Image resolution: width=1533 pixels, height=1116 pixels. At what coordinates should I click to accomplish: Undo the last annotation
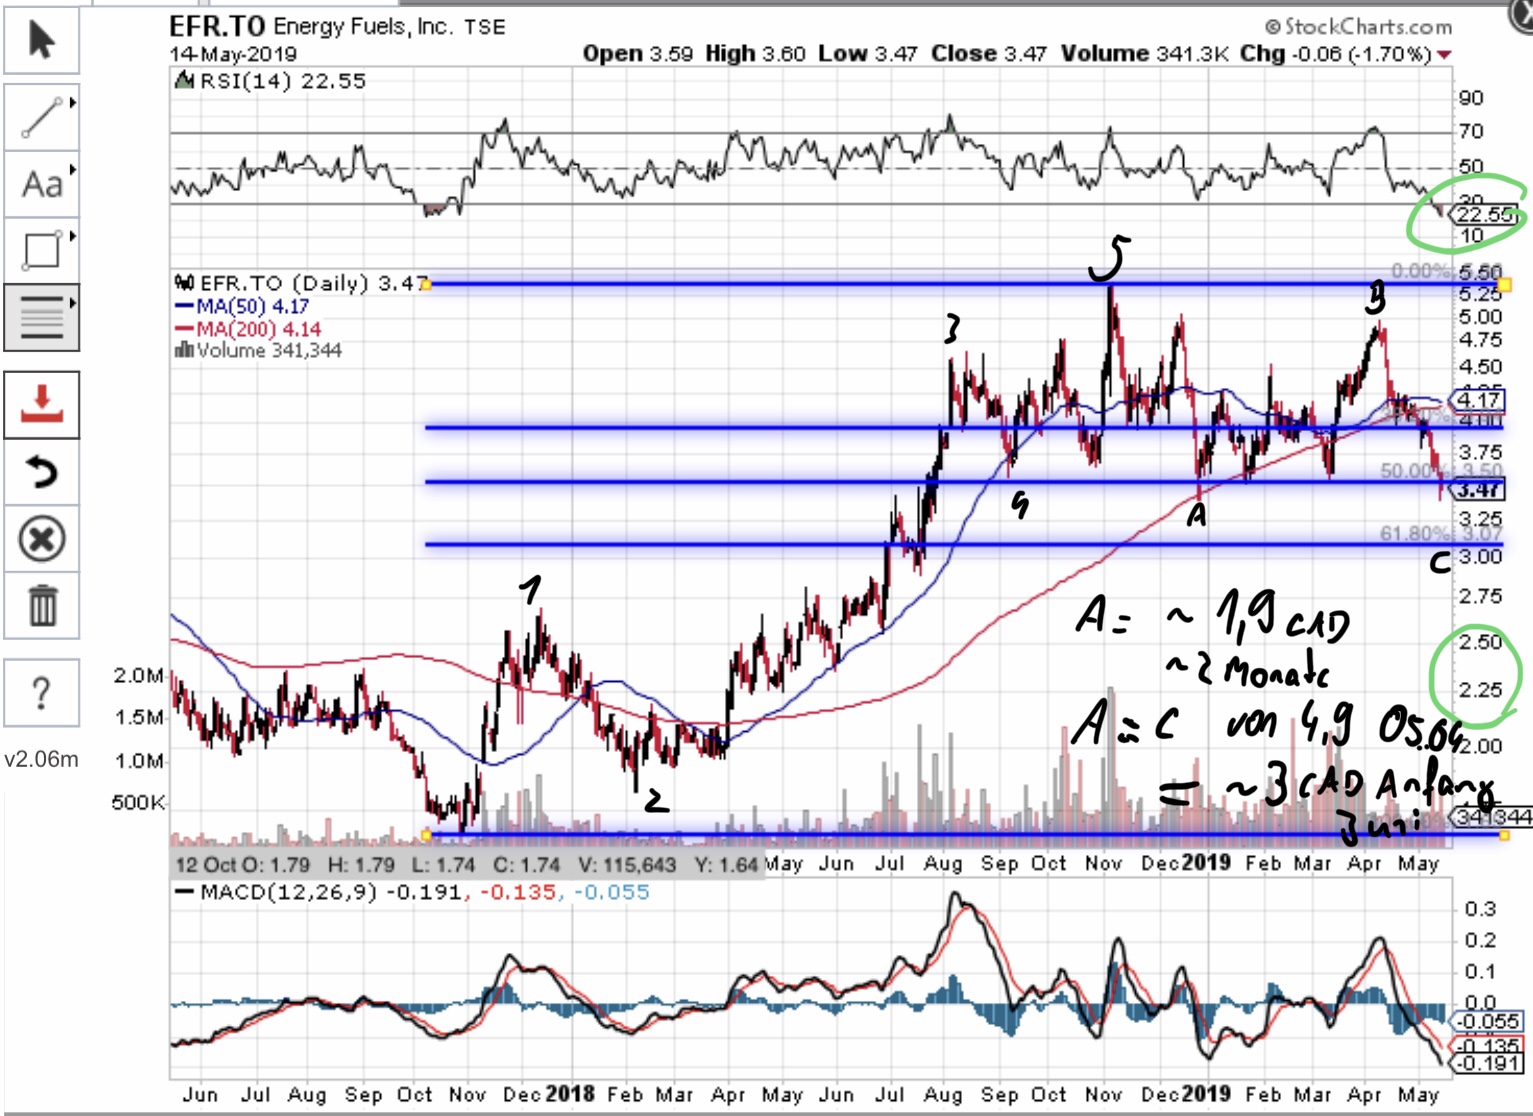point(41,472)
